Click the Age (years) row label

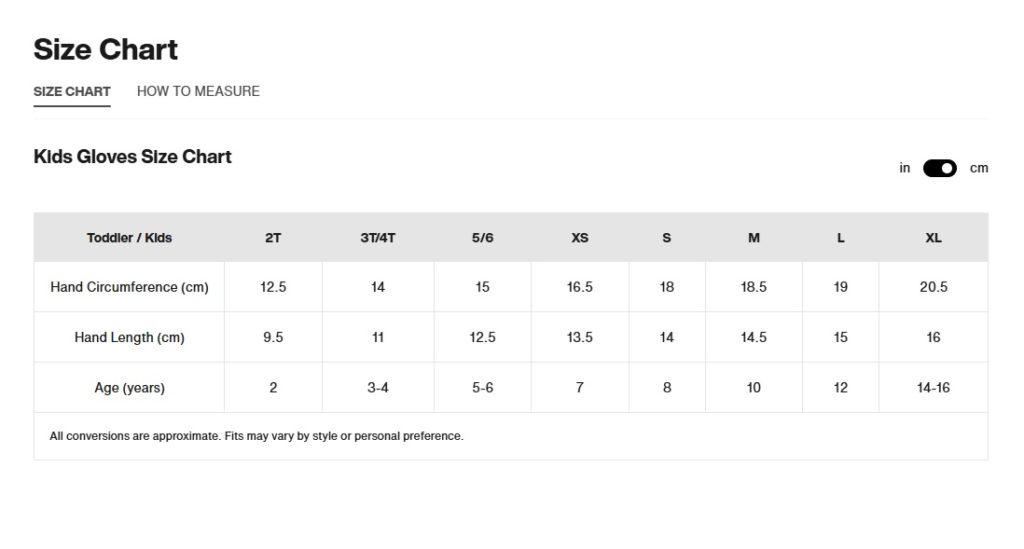point(129,388)
